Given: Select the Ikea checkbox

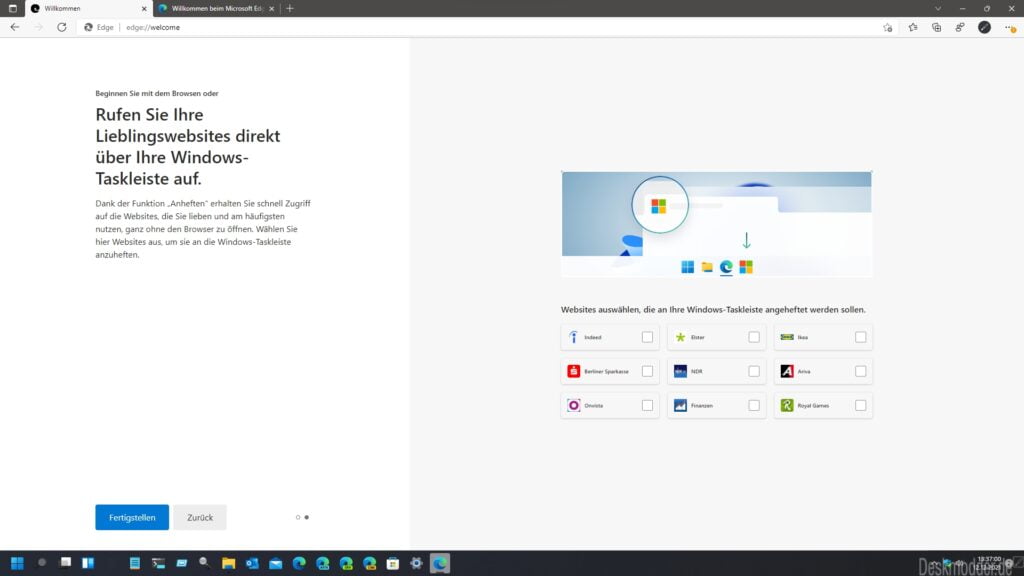Looking at the screenshot, I should click(860, 337).
